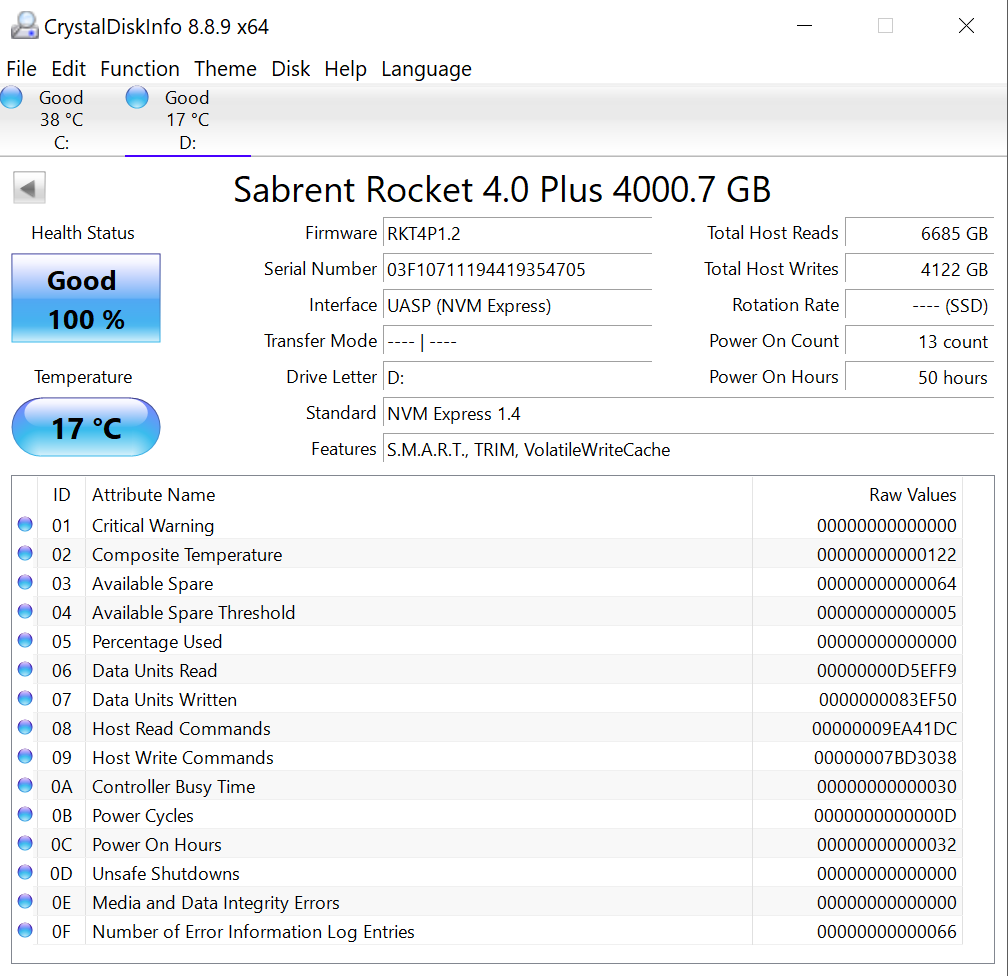
Task: Open the Disk menu
Action: click(291, 69)
